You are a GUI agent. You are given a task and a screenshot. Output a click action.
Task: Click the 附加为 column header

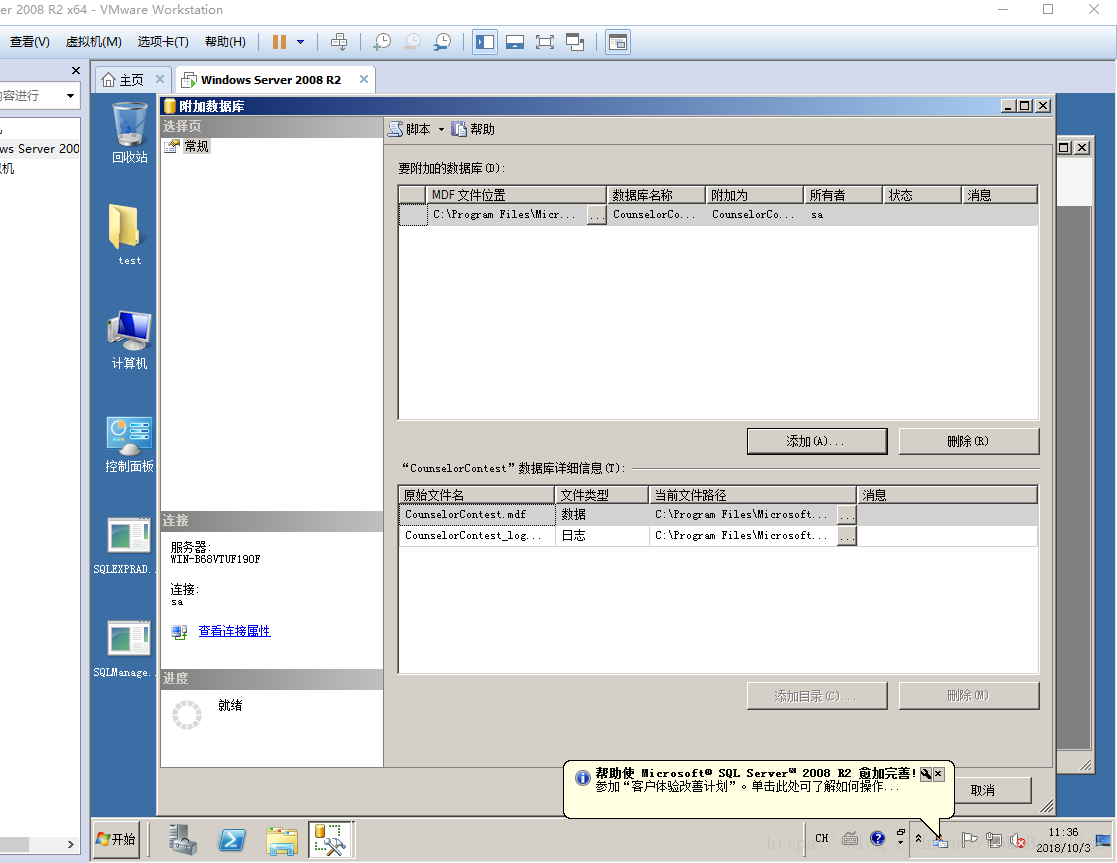(754, 195)
